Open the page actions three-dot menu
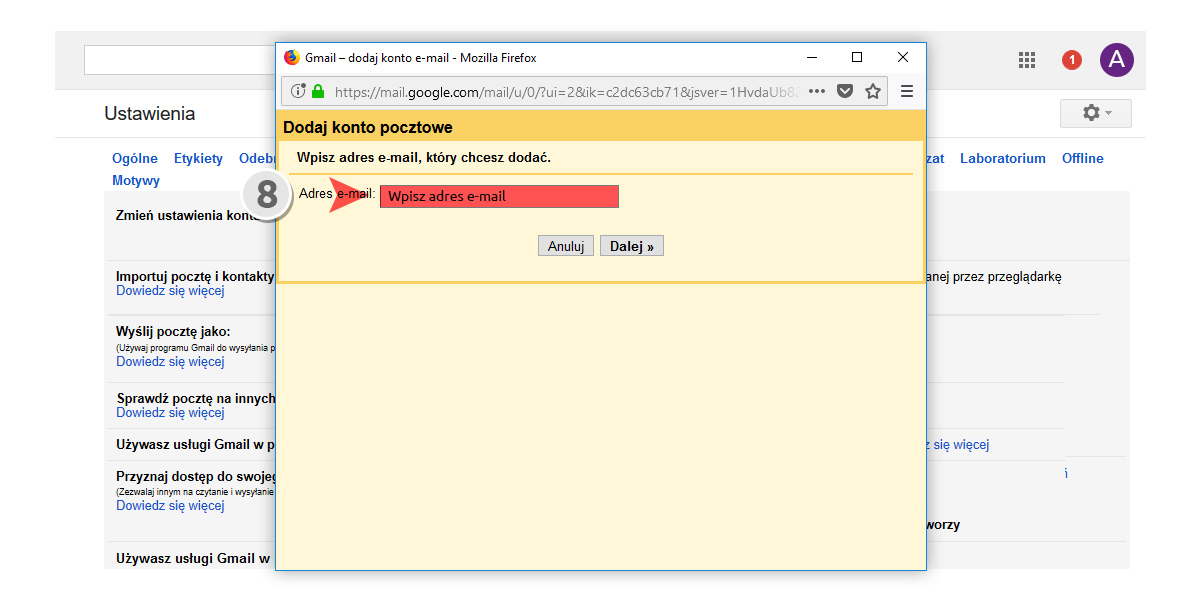The image size is (1200, 600). coord(817,91)
